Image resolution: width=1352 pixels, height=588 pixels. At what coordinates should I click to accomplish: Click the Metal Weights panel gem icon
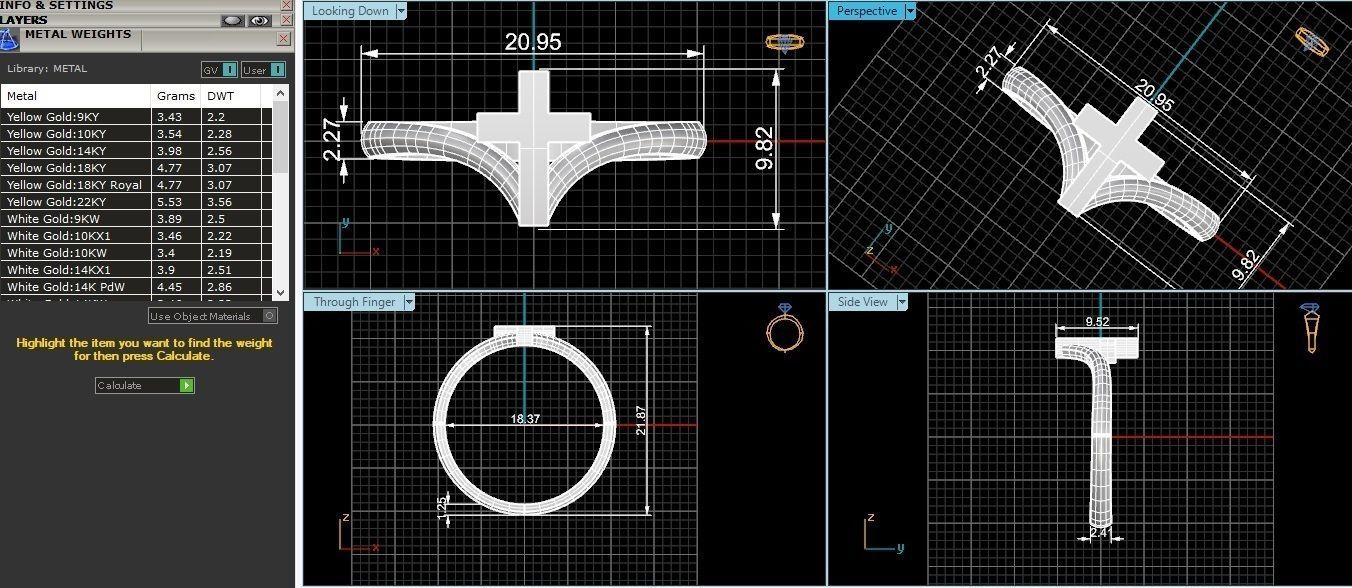pos(9,39)
